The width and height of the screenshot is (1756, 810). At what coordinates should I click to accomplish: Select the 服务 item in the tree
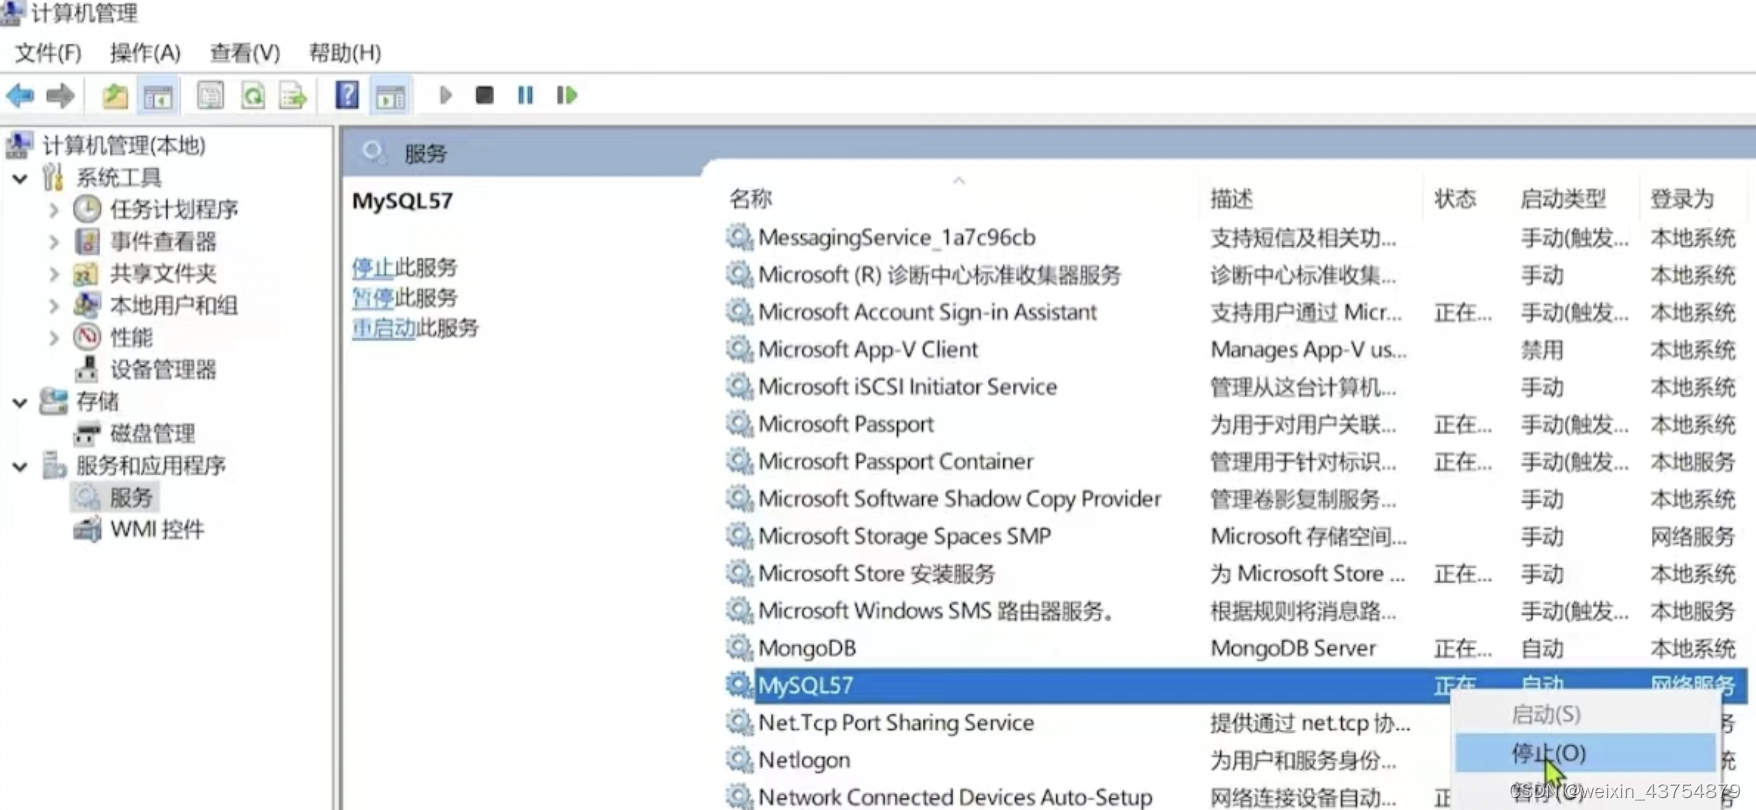[x=117, y=497]
